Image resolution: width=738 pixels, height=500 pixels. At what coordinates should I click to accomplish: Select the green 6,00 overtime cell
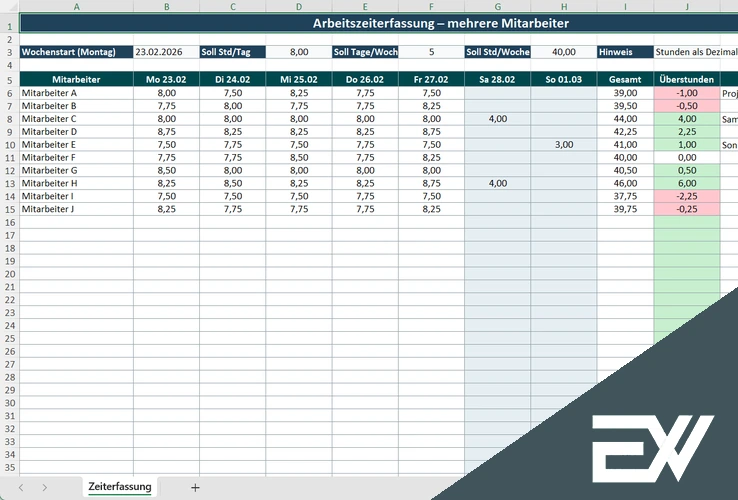(x=687, y=183)
